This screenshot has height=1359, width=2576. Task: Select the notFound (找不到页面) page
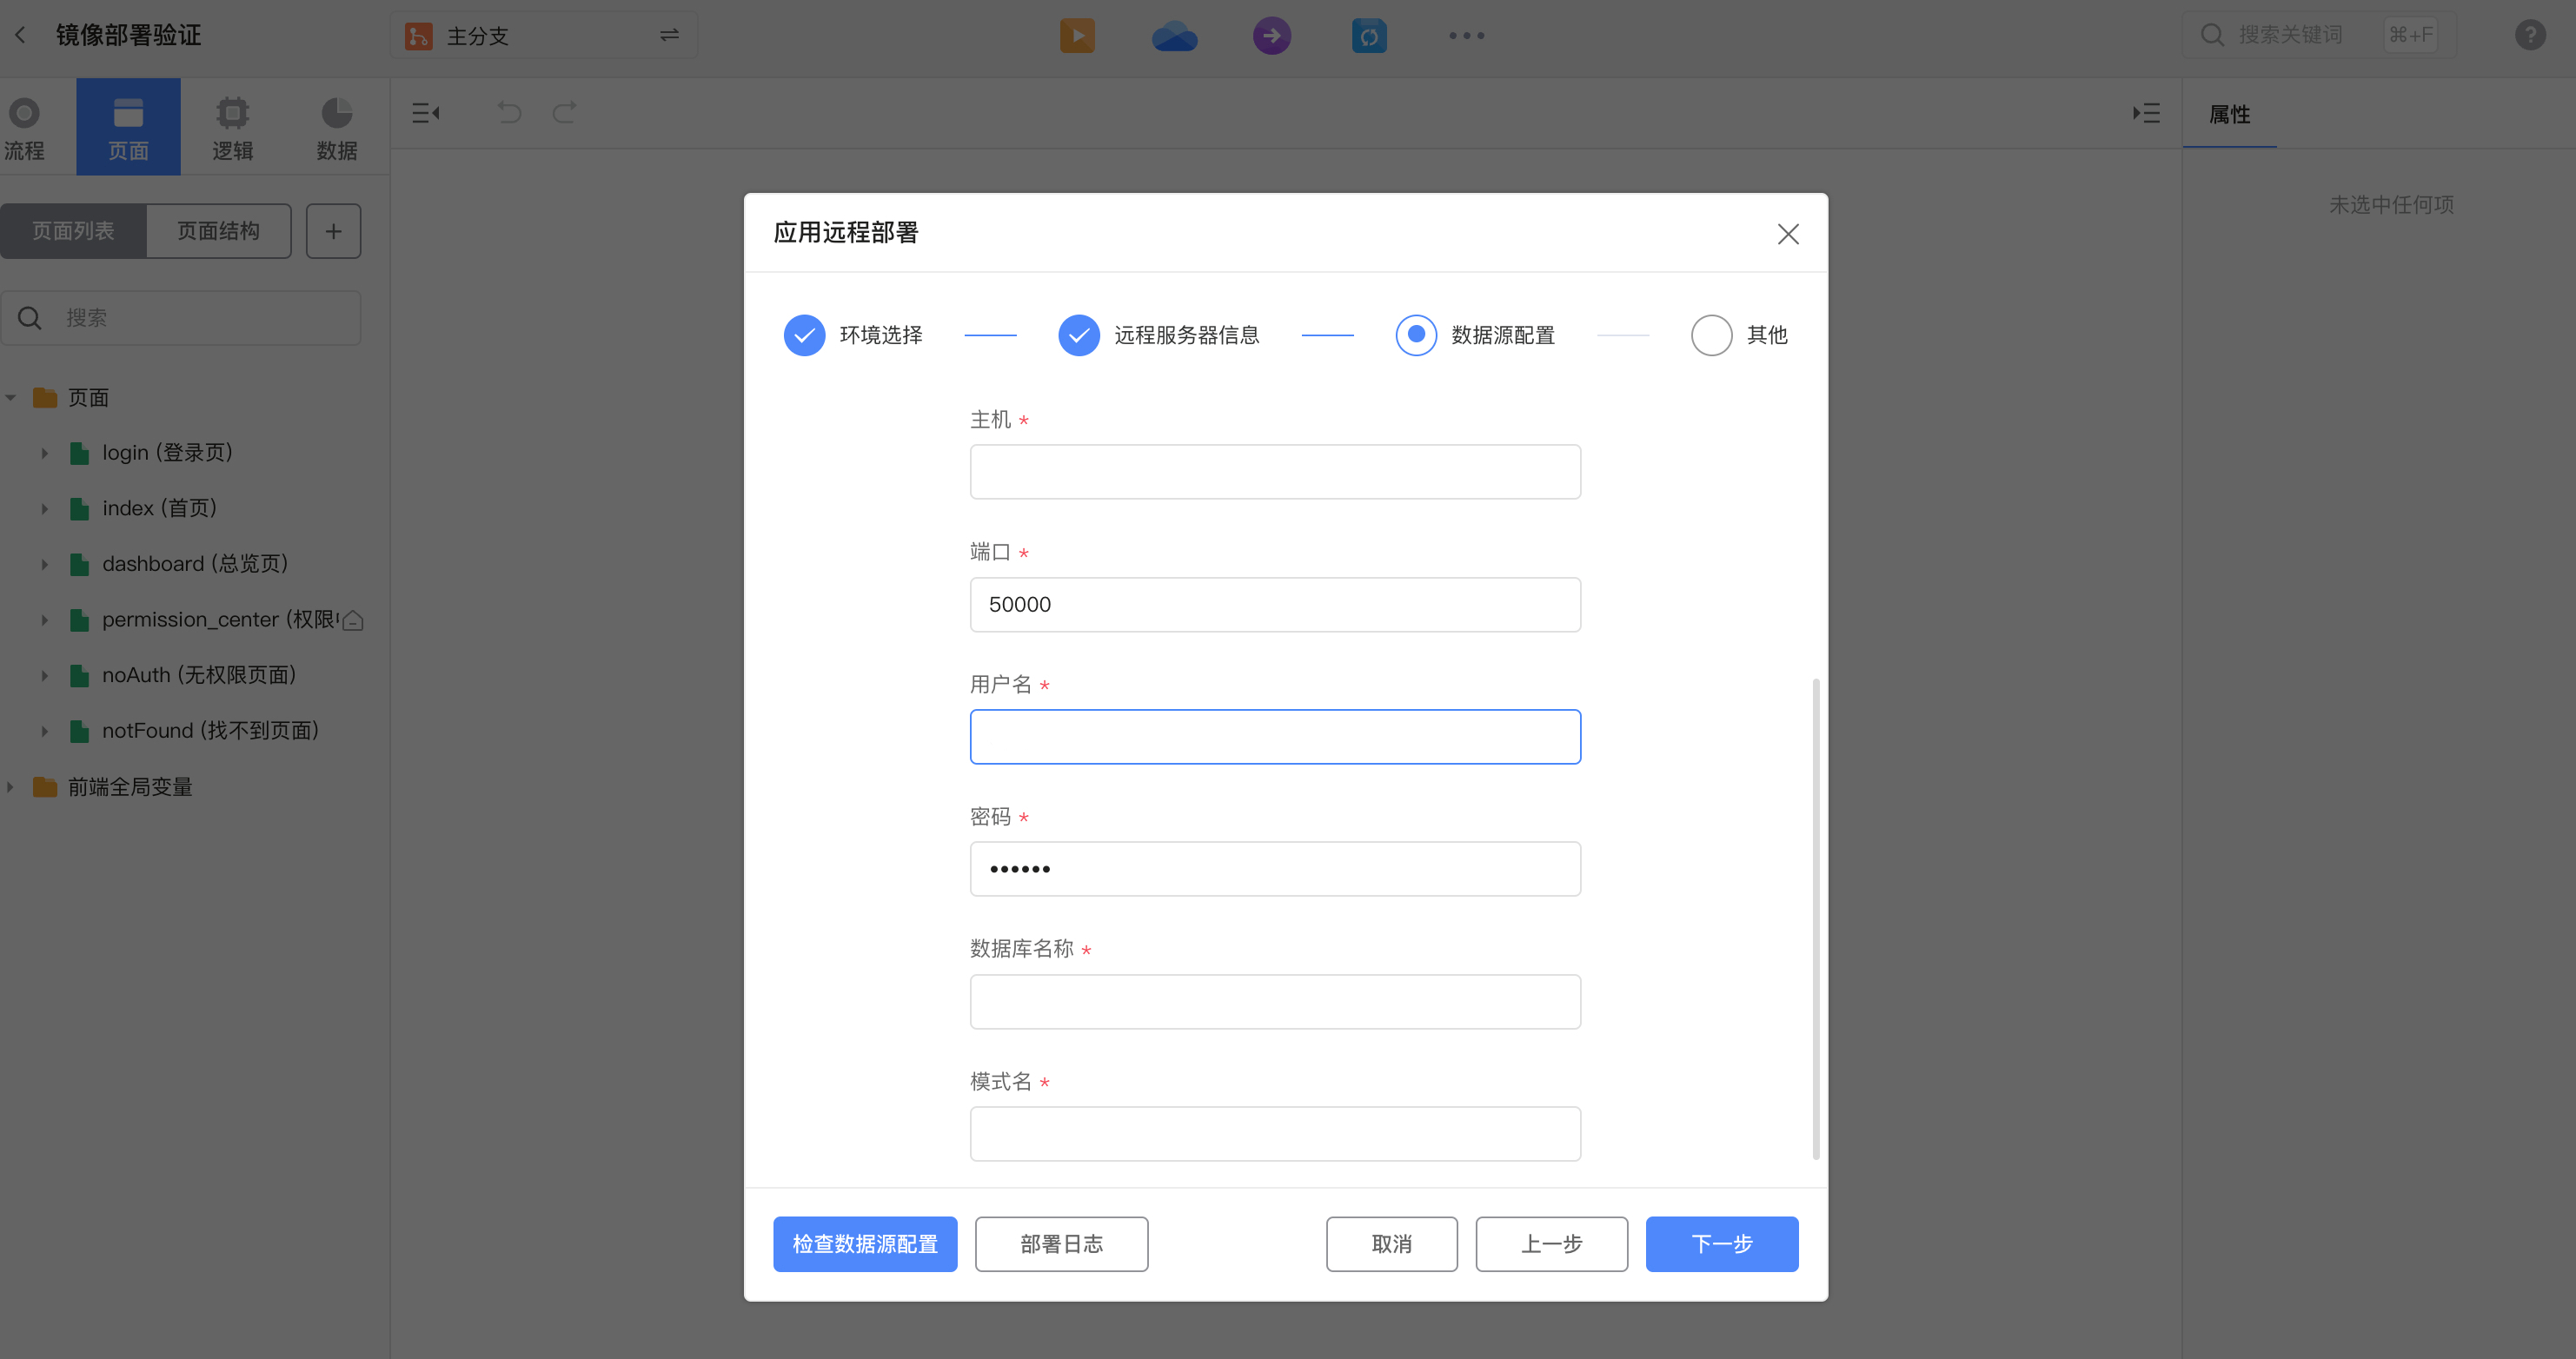(210, 731)
